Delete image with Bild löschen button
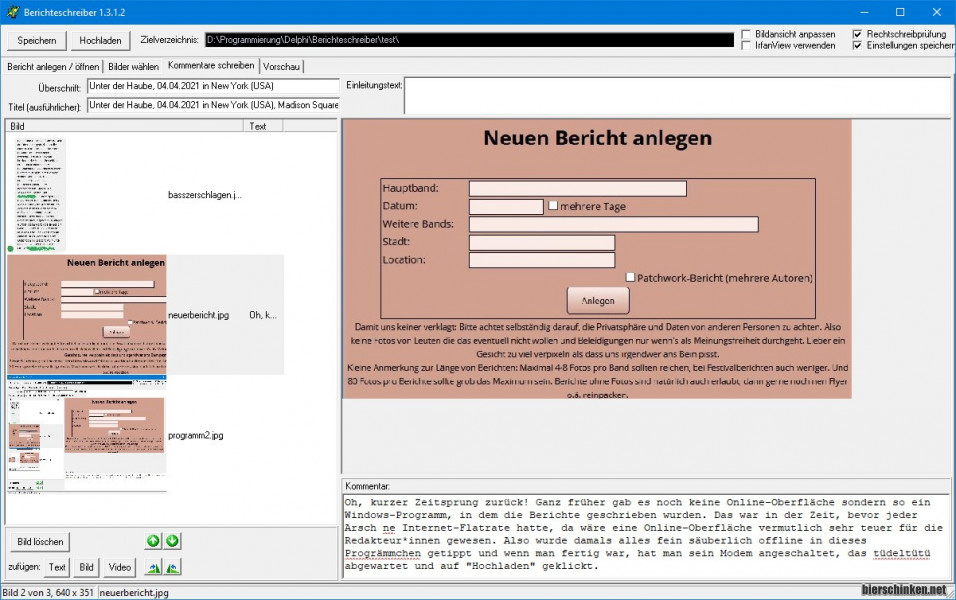The width and height of the screenshot is (956, 600). [x=39, y=542]
